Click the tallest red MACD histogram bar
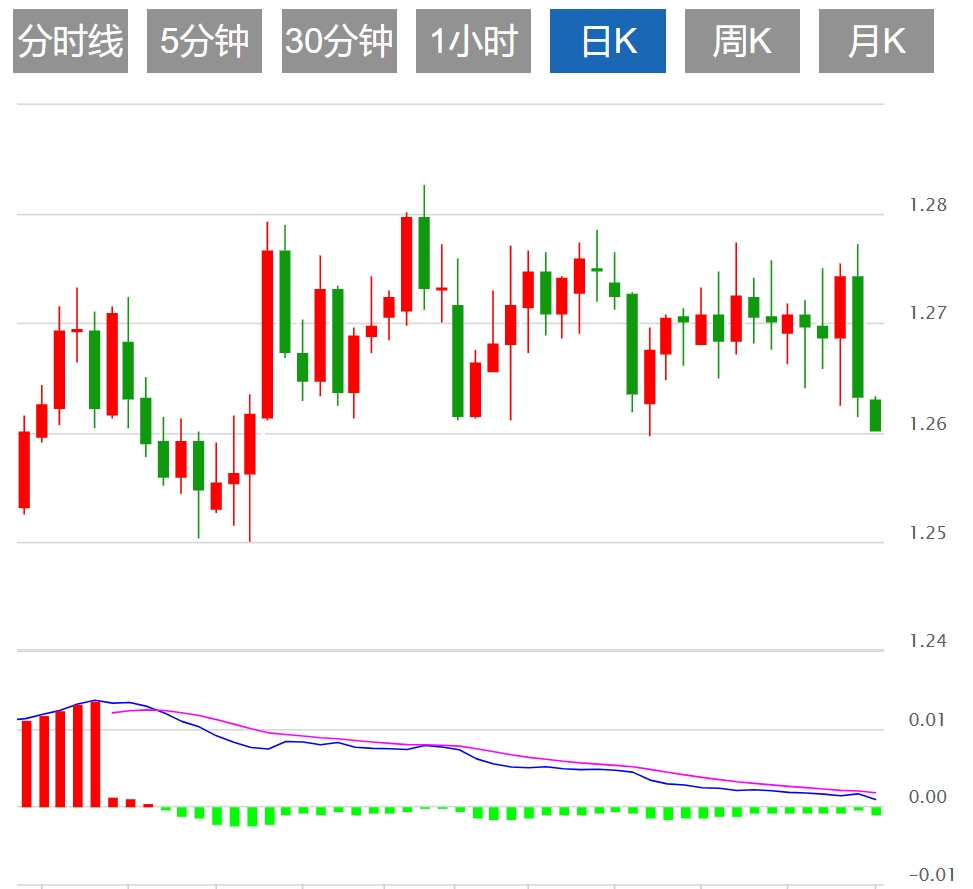This screenshot has height=889, width=973. [x=96, y=754]
